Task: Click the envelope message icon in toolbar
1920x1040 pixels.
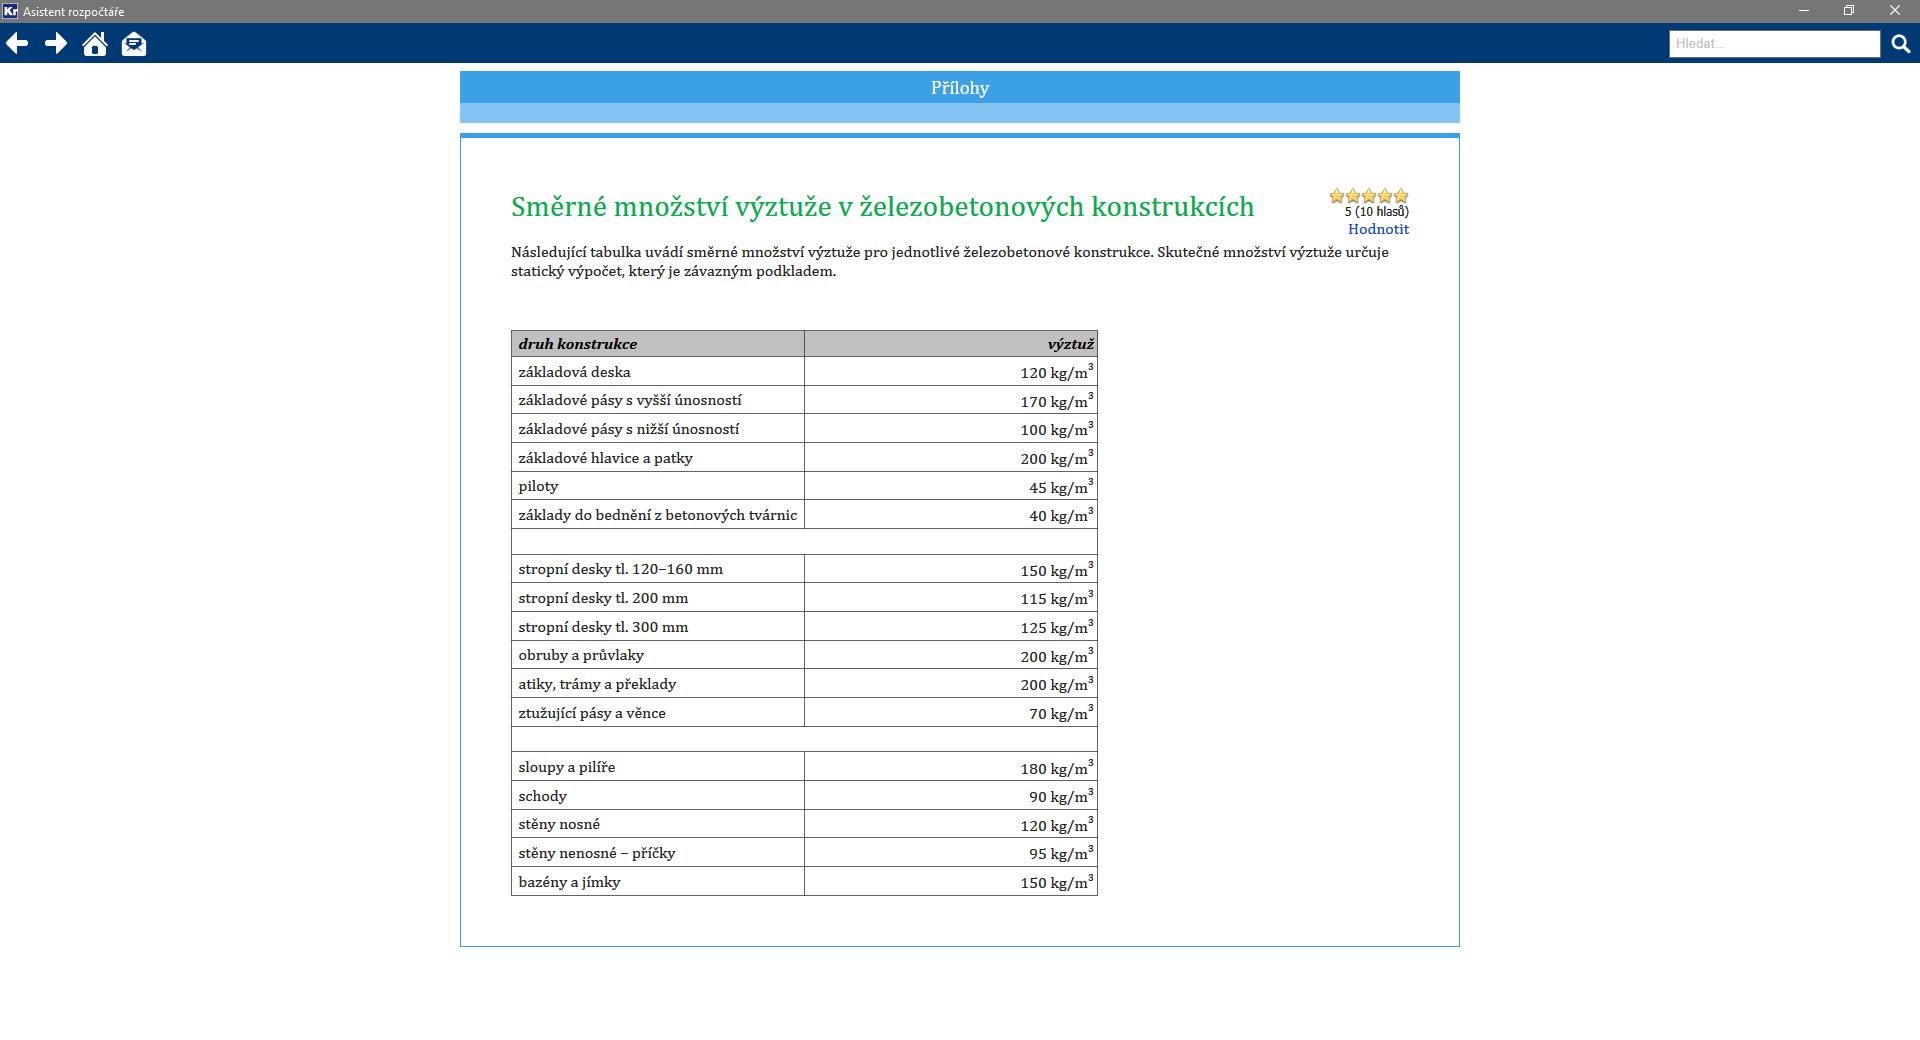Action: pos(133,44)
